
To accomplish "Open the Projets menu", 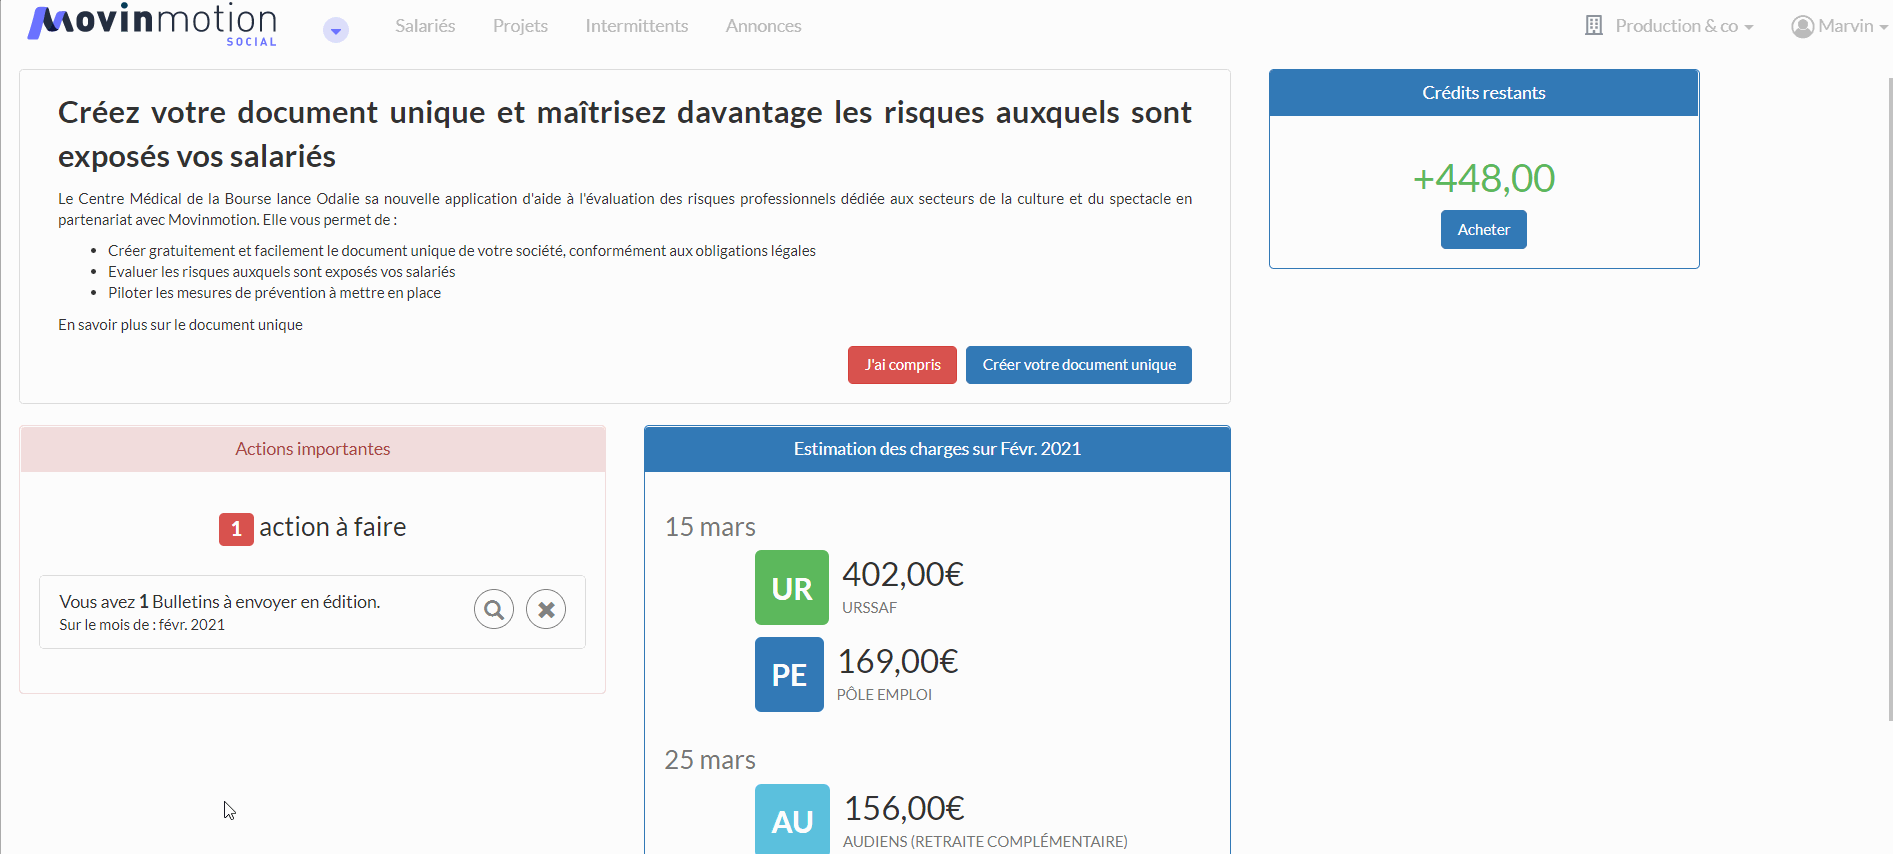I will point(520,26).
